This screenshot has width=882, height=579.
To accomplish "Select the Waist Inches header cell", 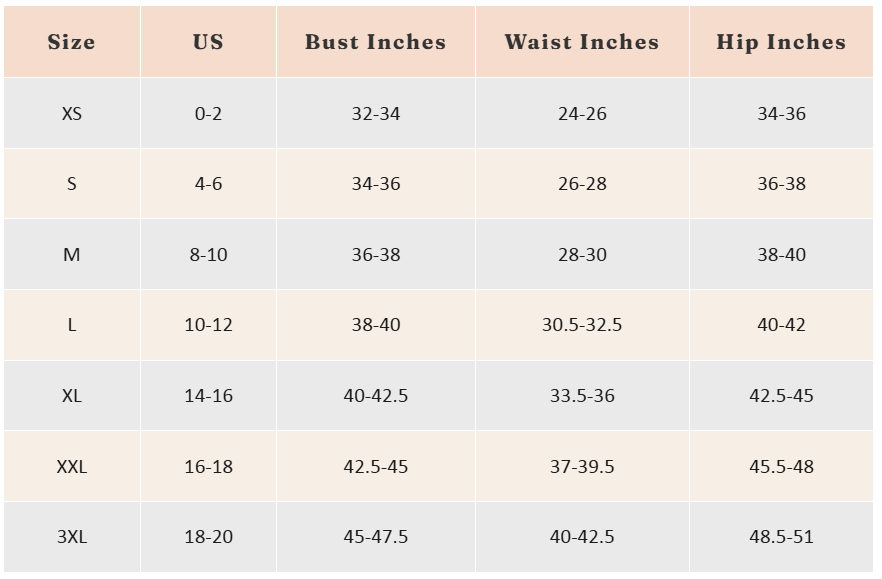I will point(582,42).
